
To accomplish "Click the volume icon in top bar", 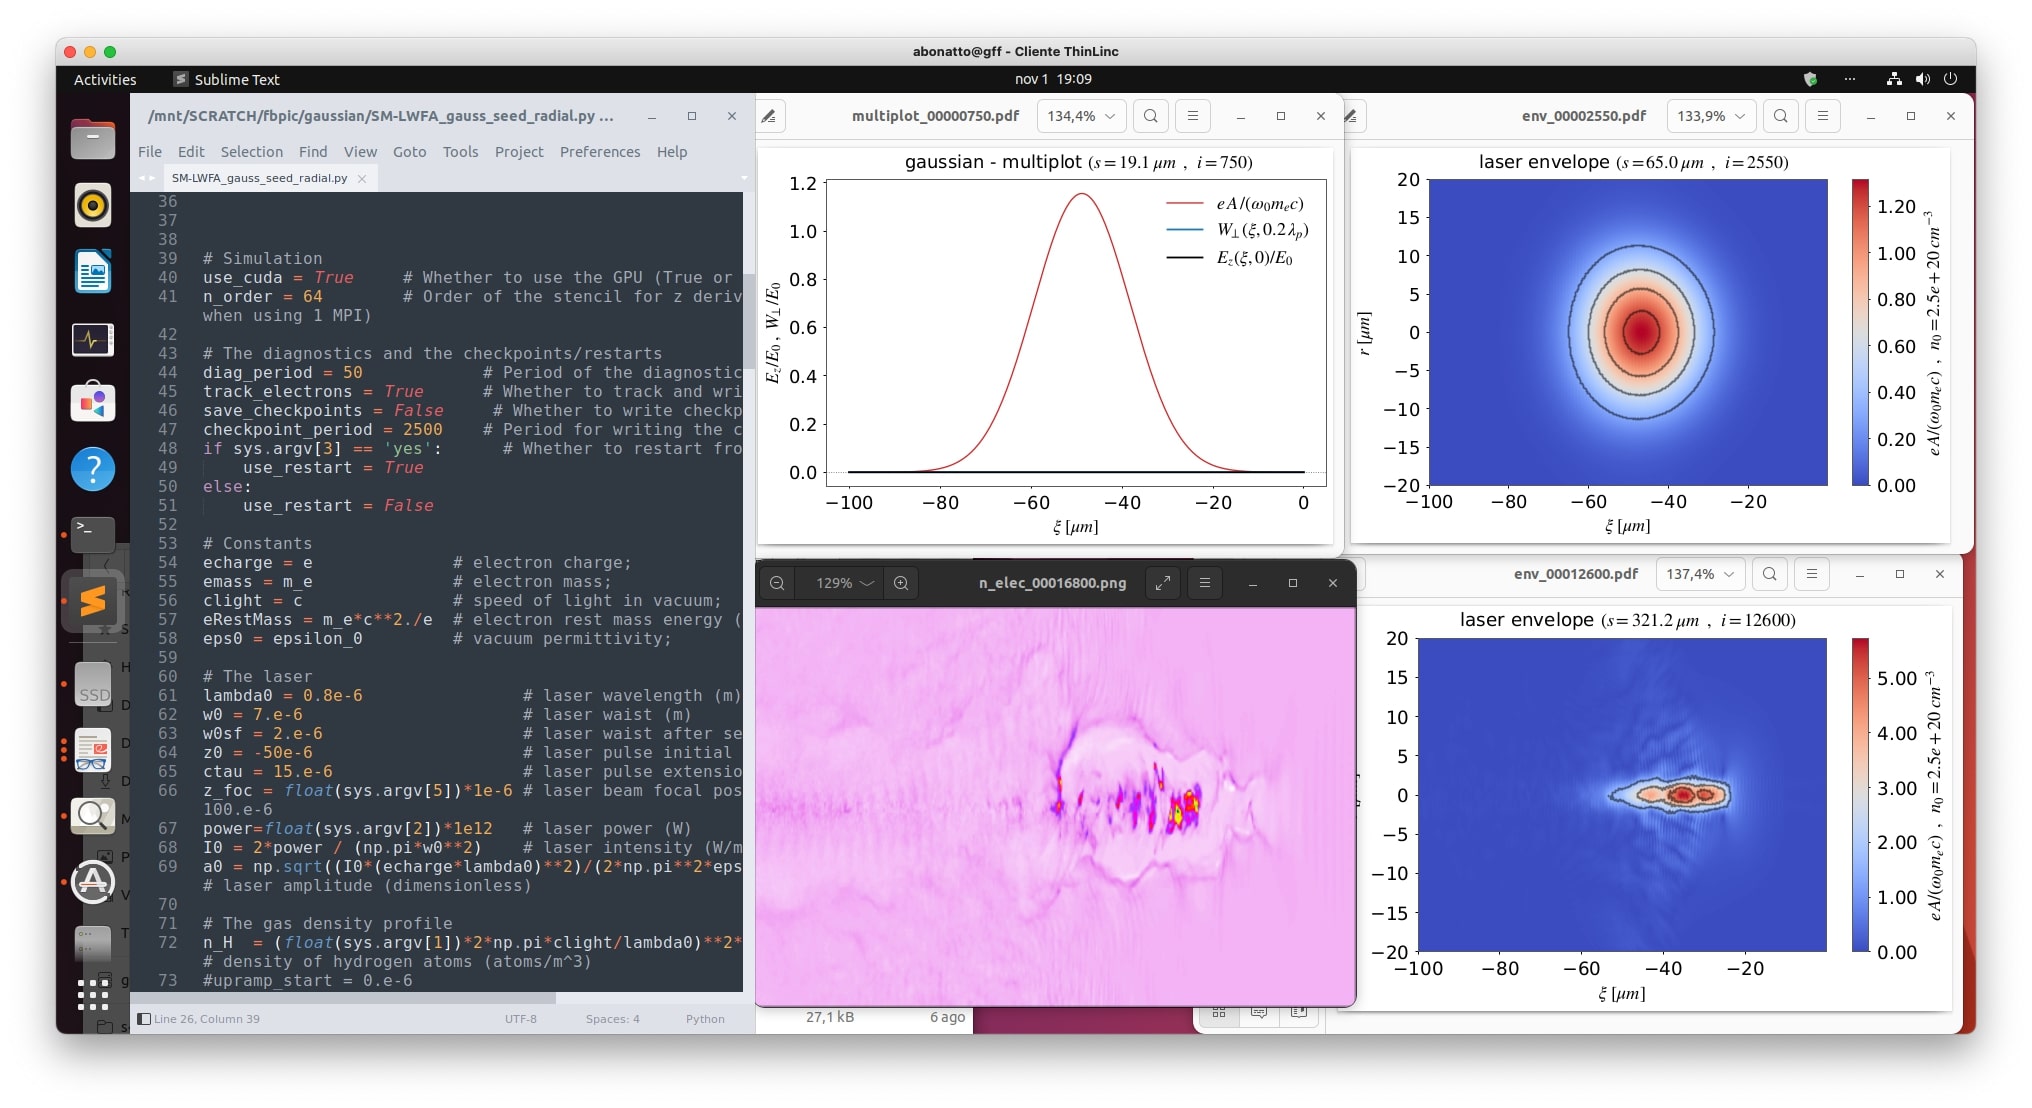I will (x=1922, y=79).
